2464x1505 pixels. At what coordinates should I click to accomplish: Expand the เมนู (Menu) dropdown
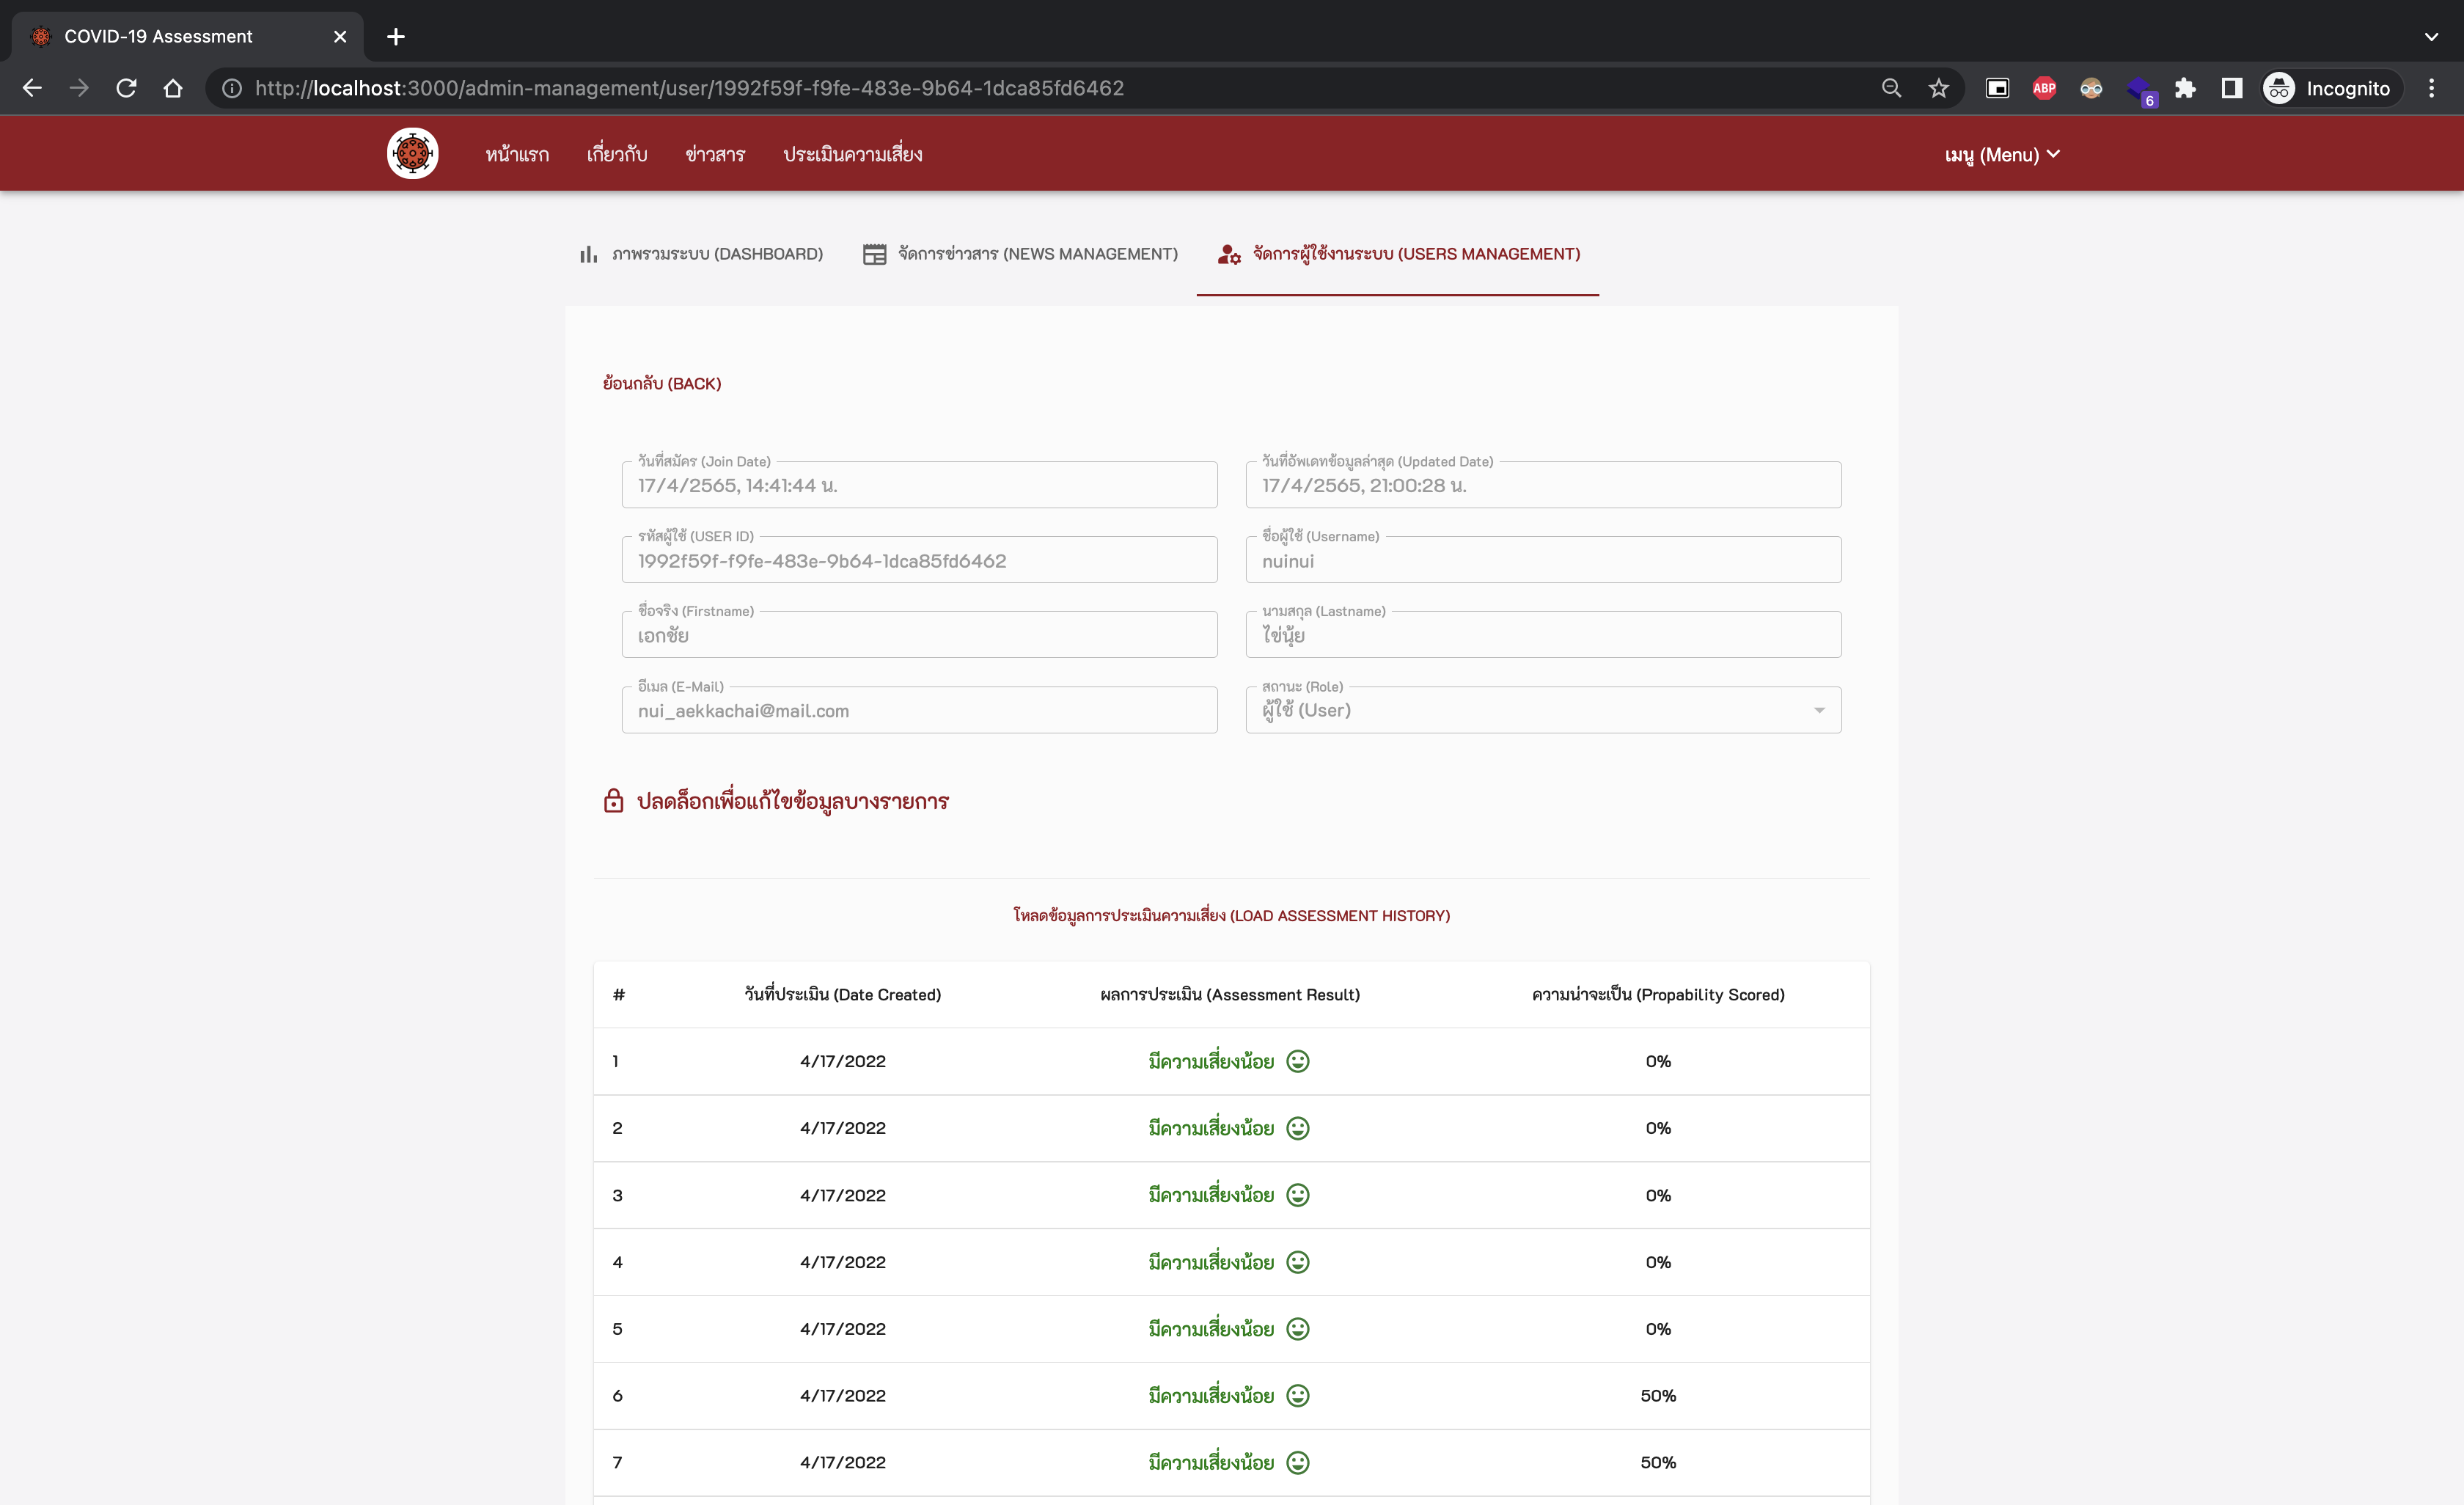click(2002, 154)
